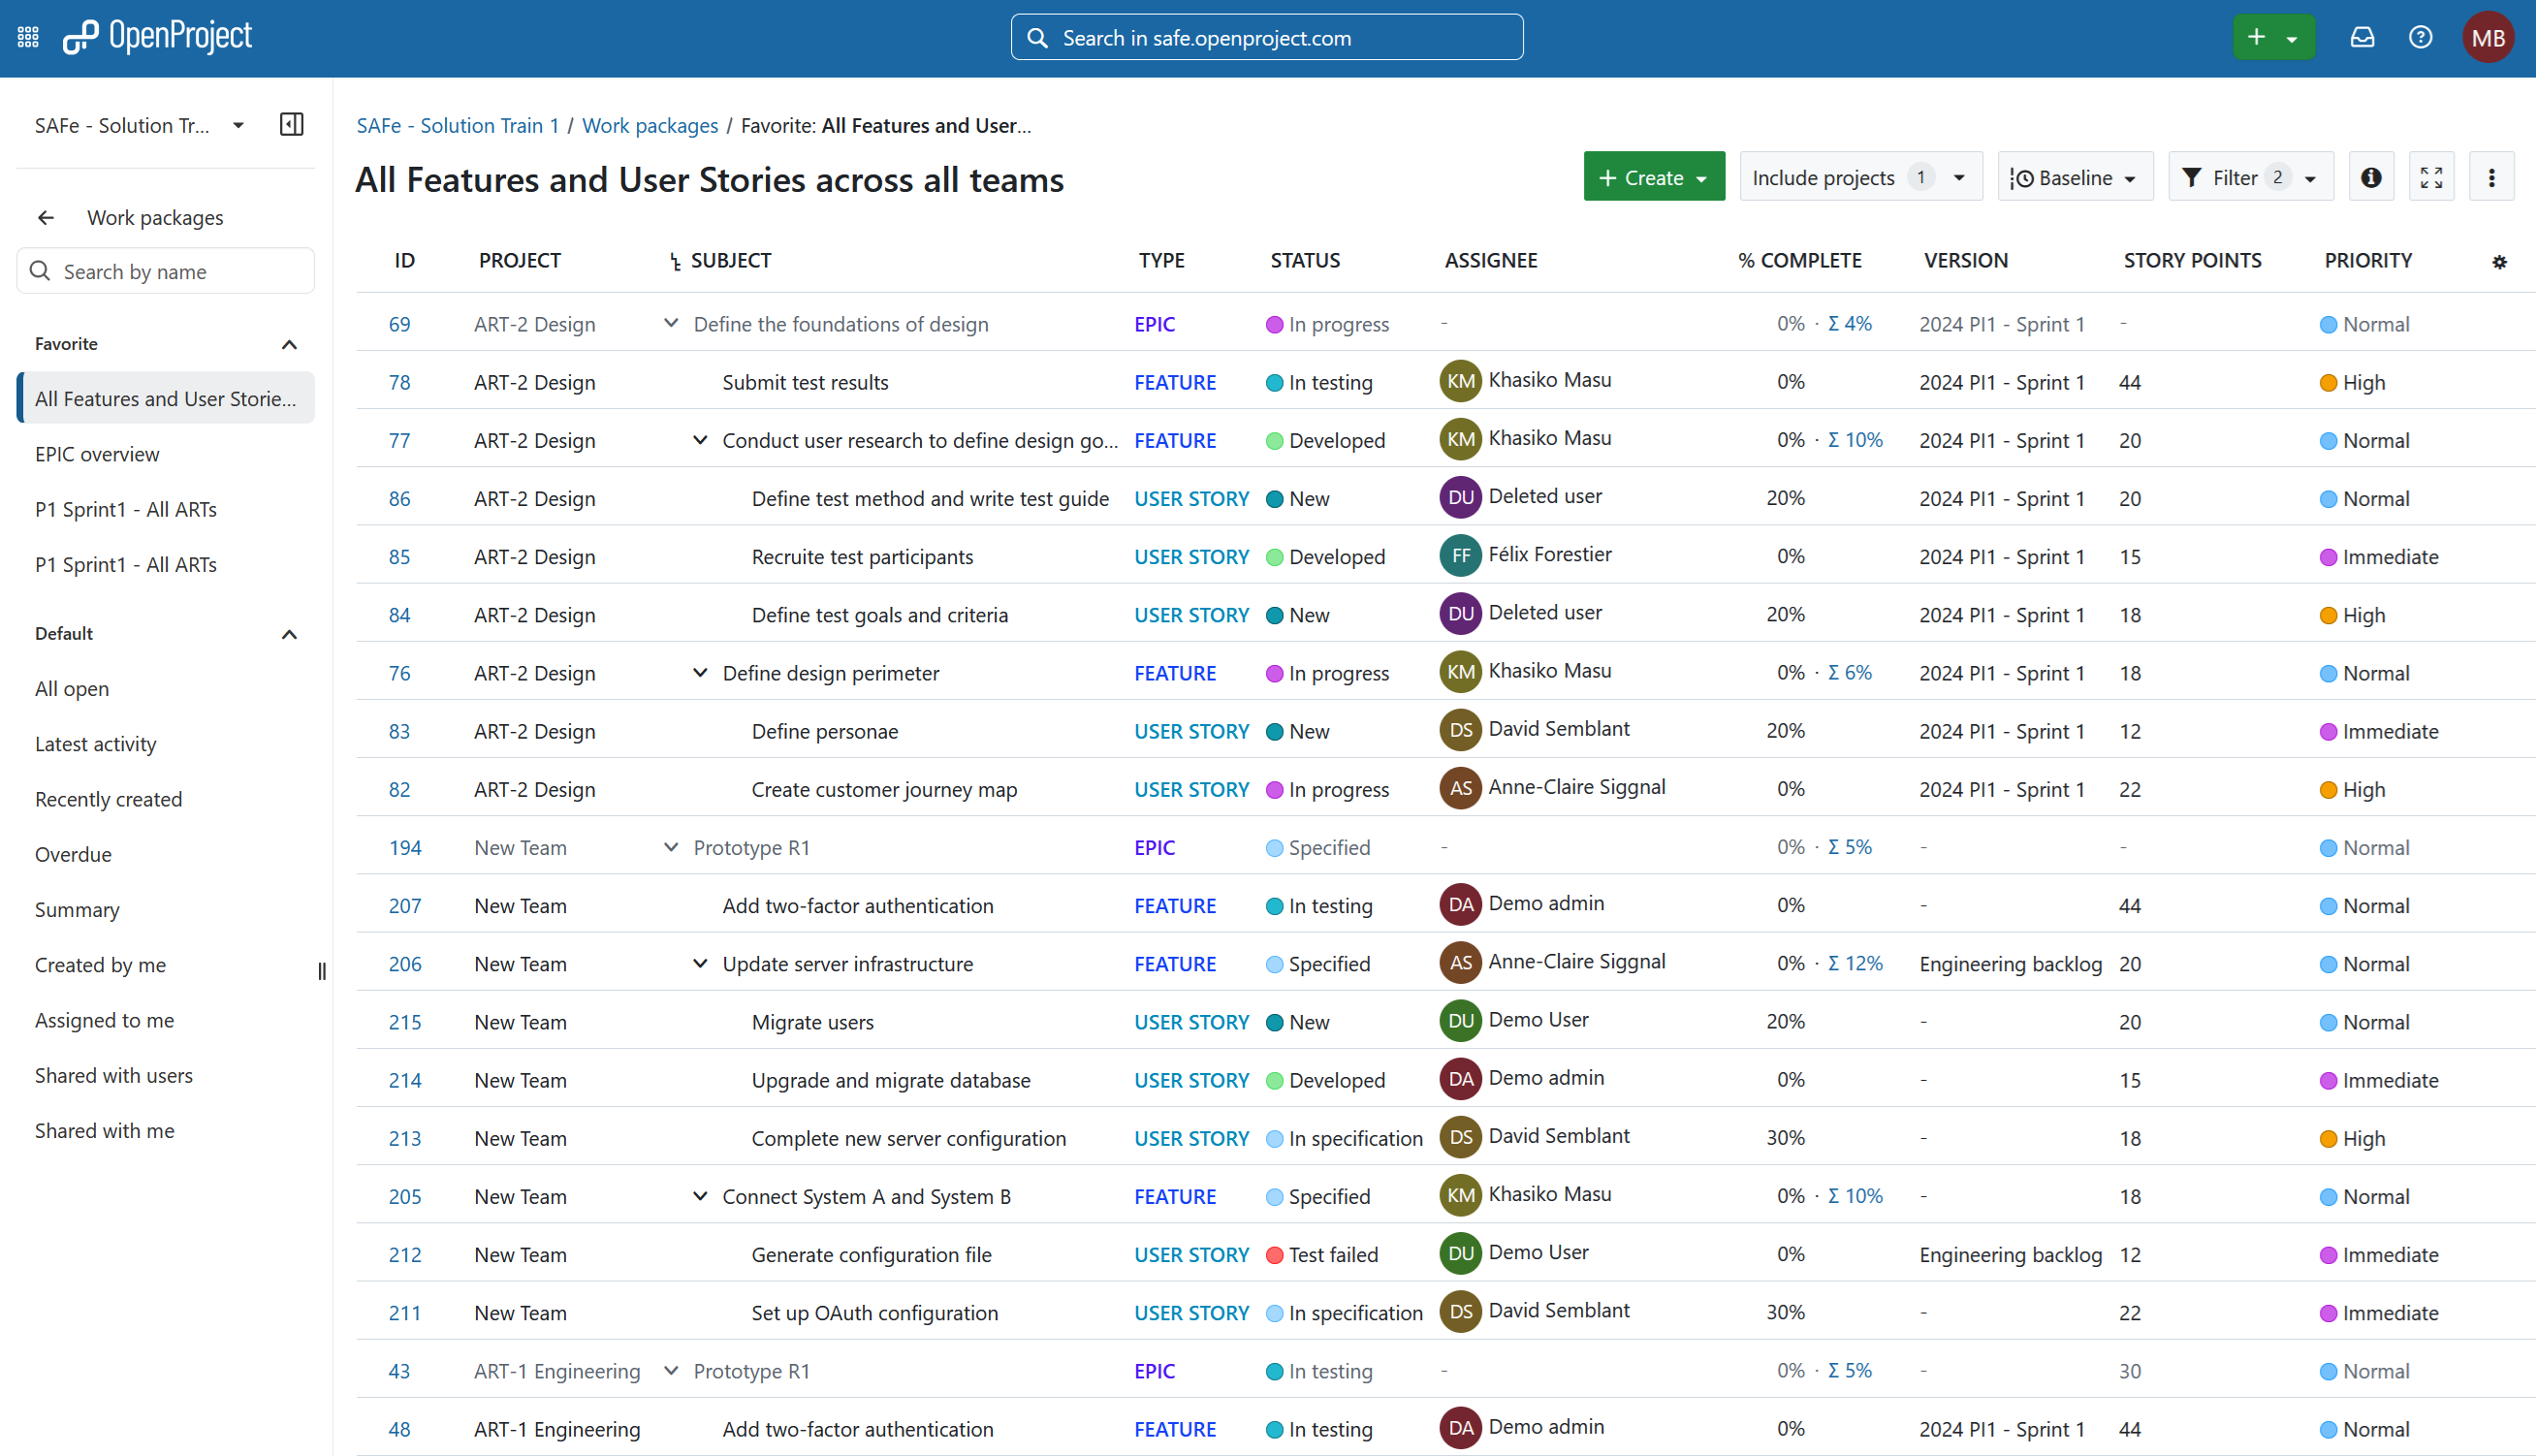
Task: Click subject Define test goals and criteria
Action: 879,614
